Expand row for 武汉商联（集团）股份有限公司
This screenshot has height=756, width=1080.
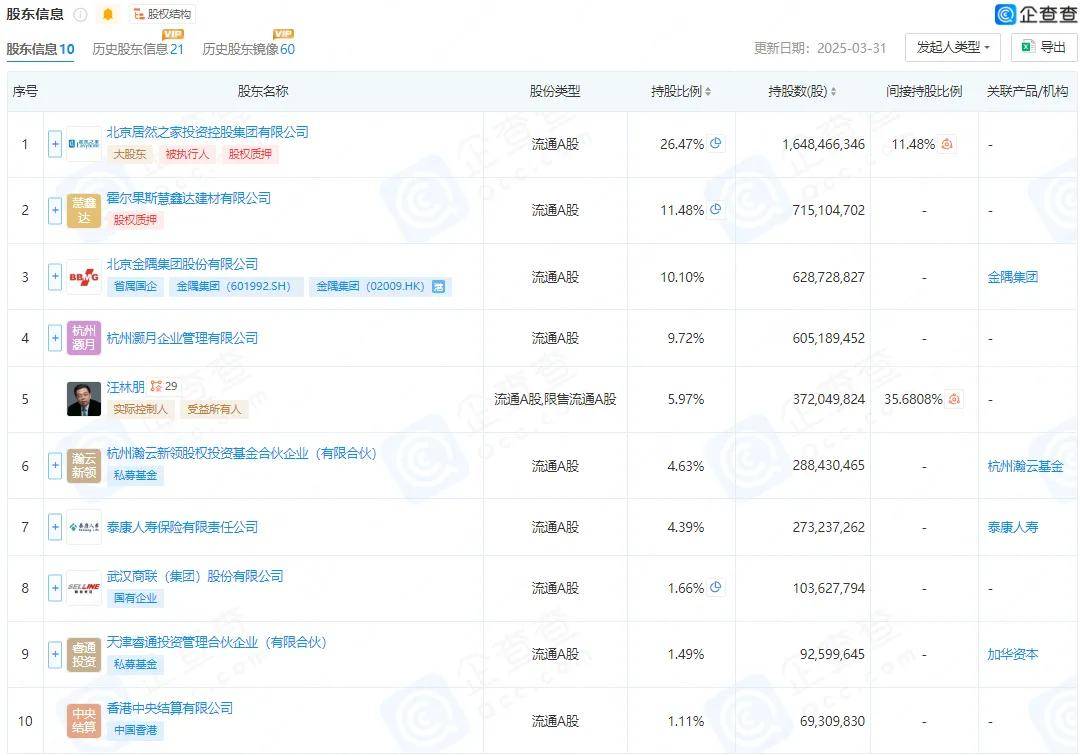pyautogui.click(x=55, y=588)
